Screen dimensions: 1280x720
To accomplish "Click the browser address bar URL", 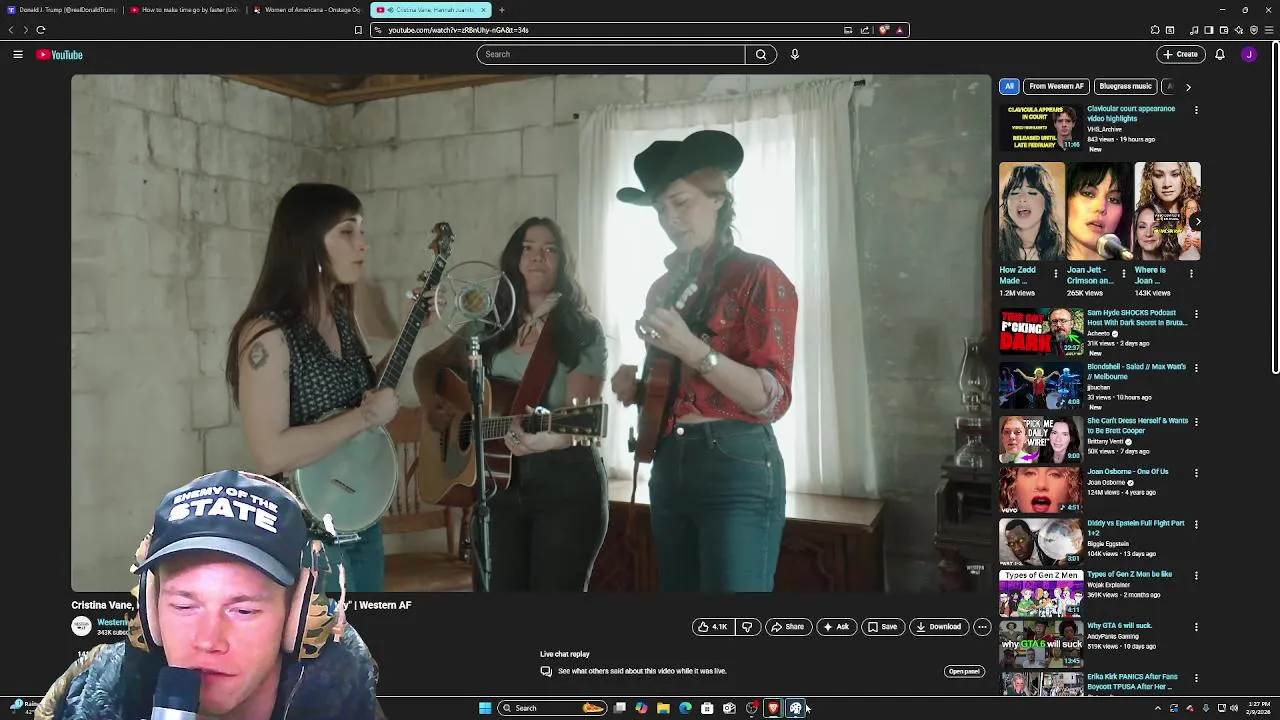I will [458, 30].
